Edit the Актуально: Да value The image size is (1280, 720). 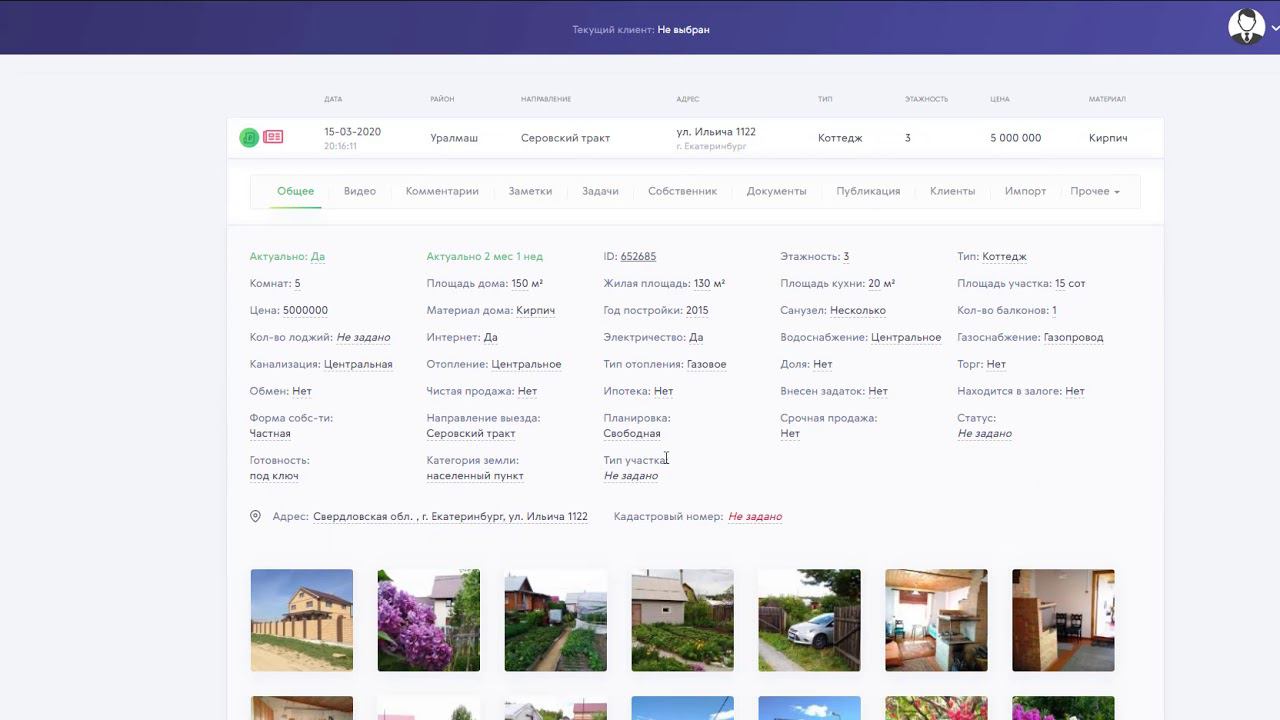tap(318, 257)
